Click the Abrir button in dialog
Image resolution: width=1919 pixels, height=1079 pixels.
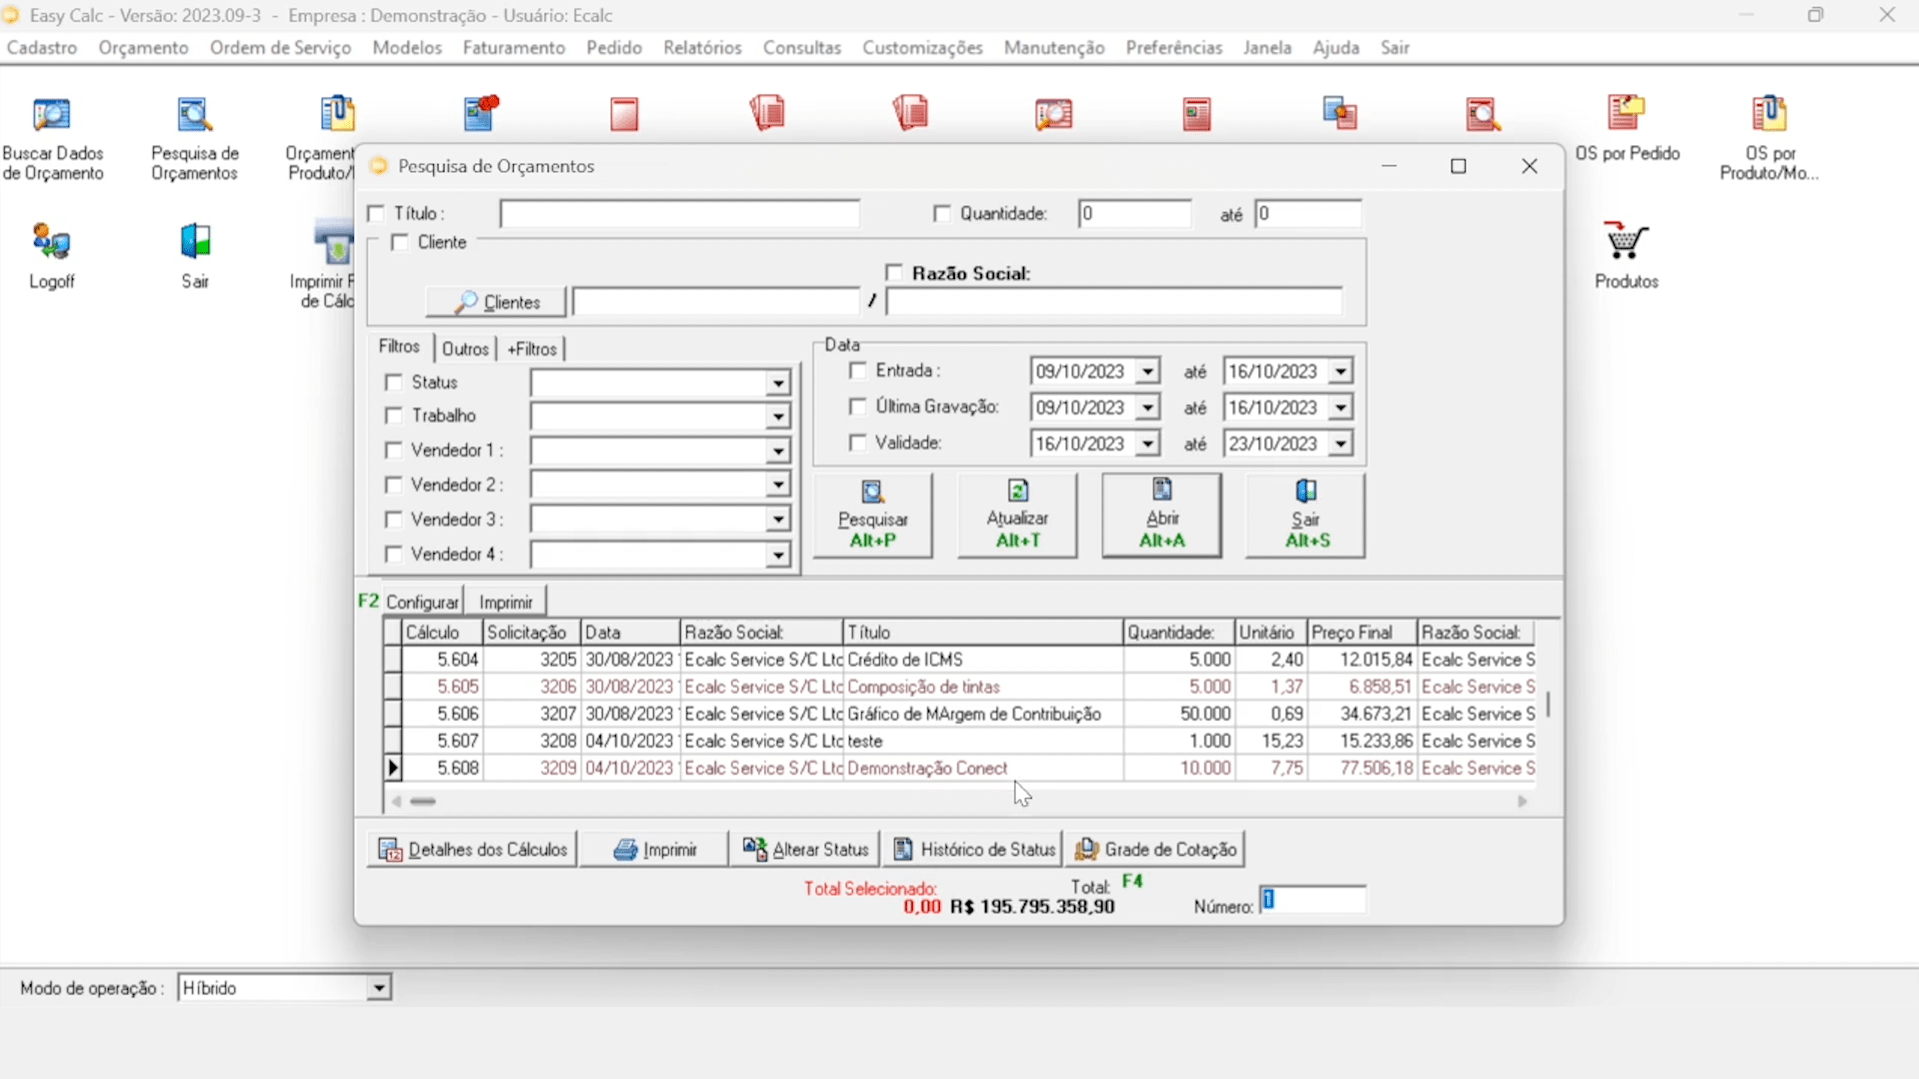tap(1161, 515)
